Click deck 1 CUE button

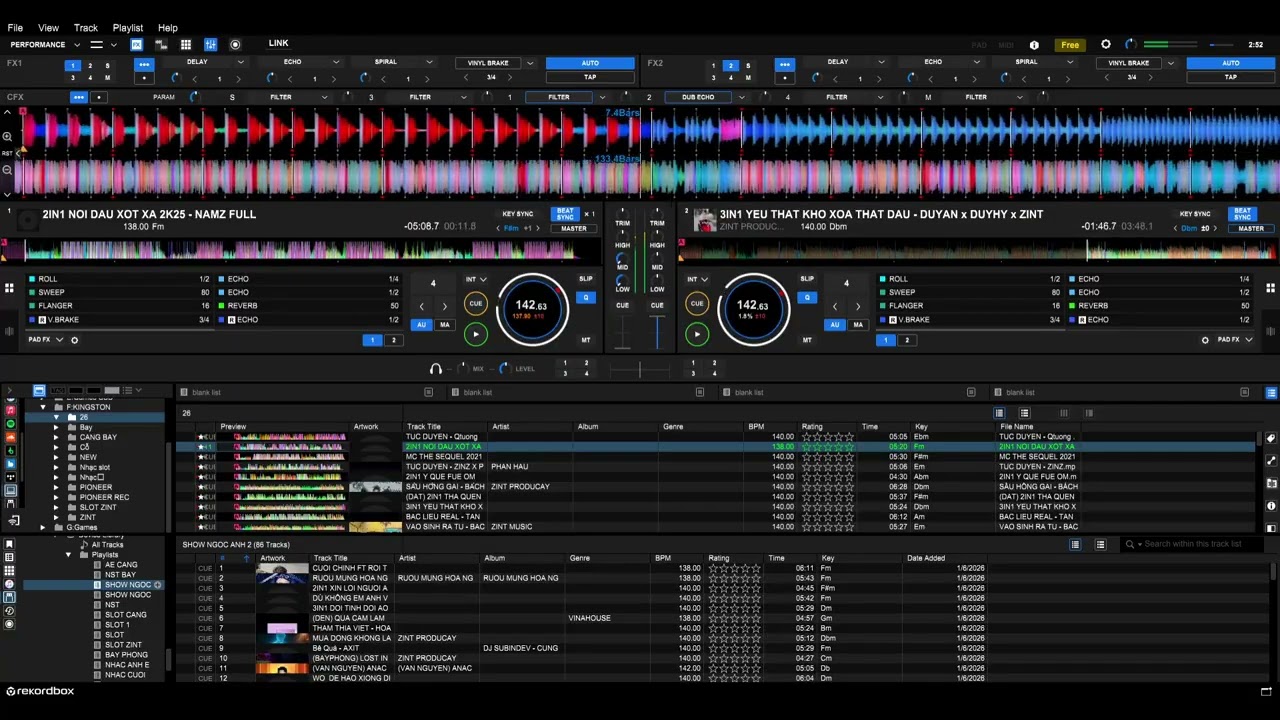click(x=475, y=304)
